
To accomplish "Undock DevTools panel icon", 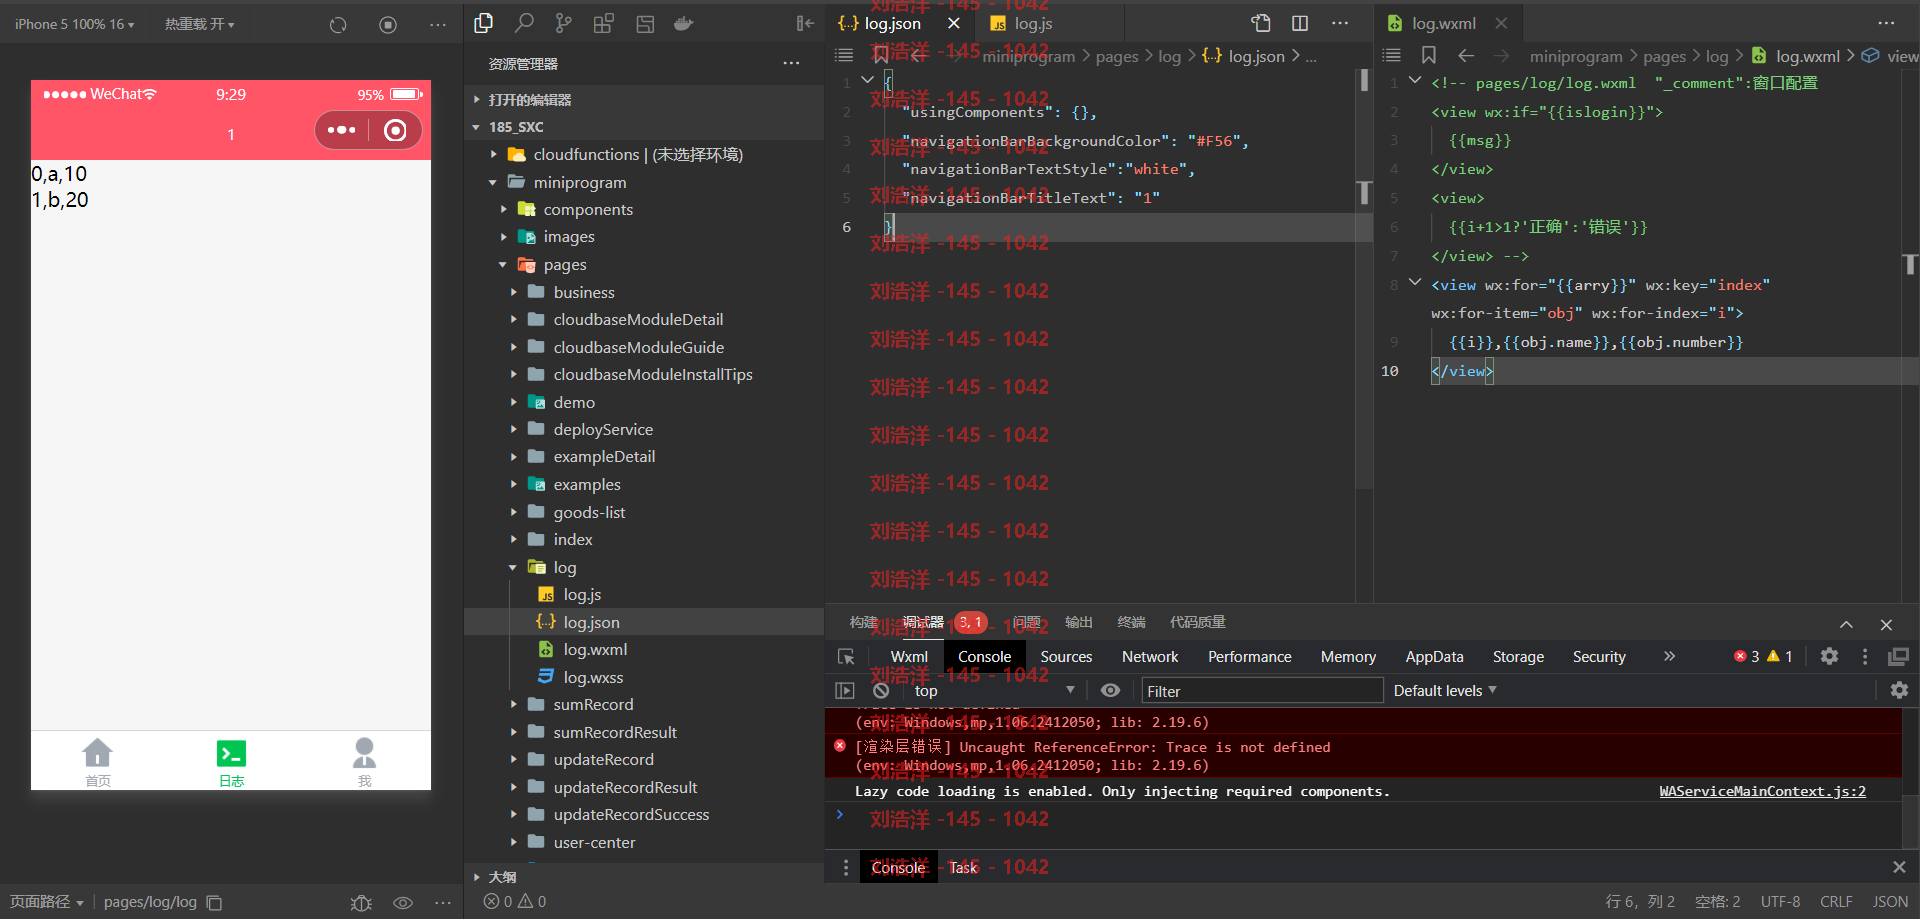I will pos(1898,656).
